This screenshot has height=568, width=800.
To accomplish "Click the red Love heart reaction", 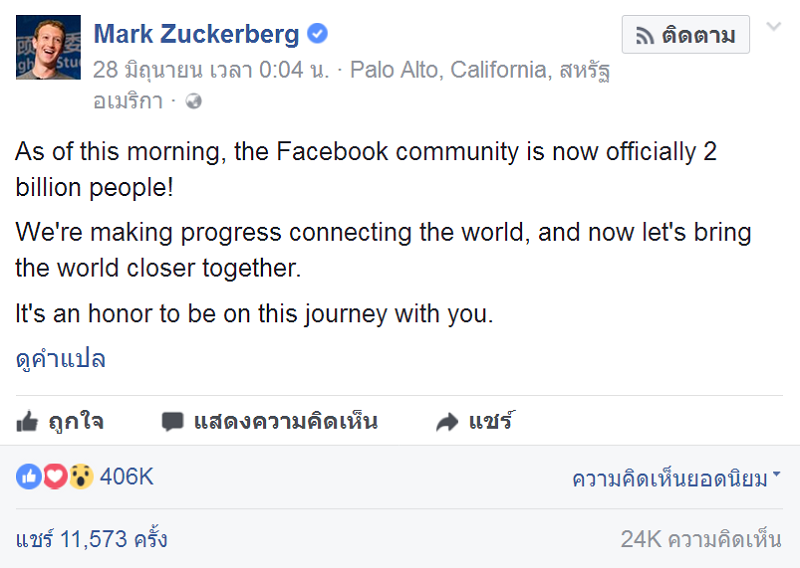I will click(54, 477).
